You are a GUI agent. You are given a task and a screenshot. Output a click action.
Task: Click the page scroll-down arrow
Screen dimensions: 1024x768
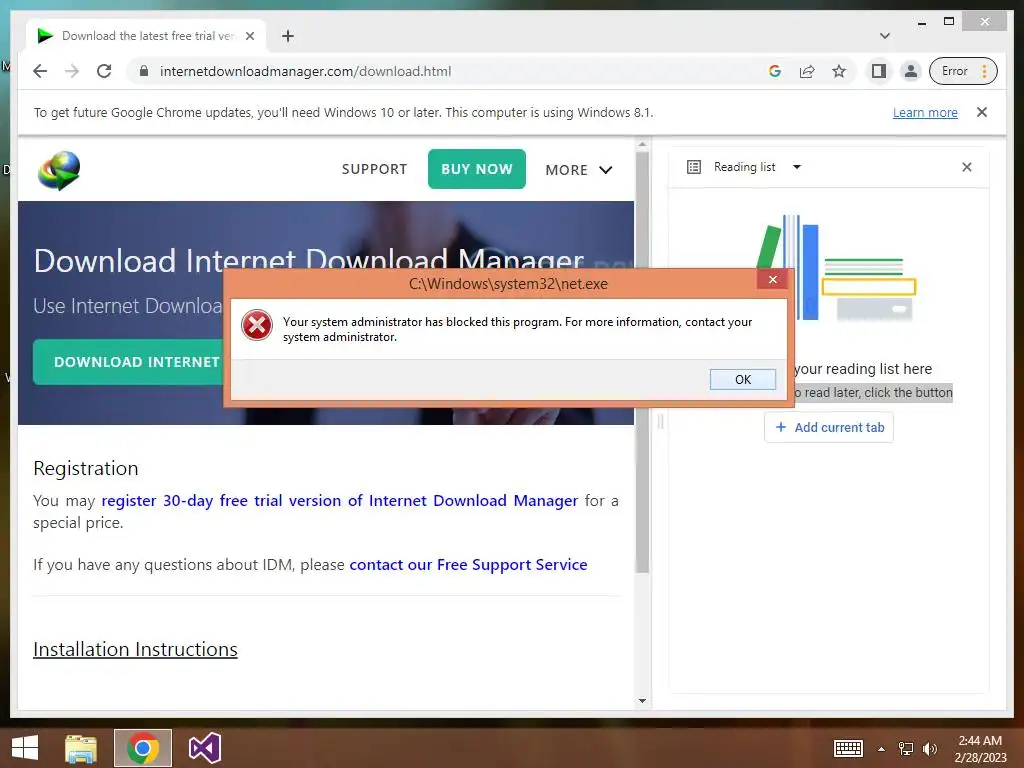coord(642,701)
